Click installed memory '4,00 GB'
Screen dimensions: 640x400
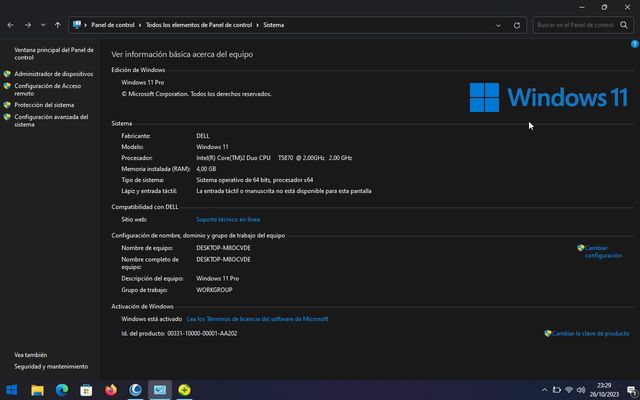coord(206,169)
